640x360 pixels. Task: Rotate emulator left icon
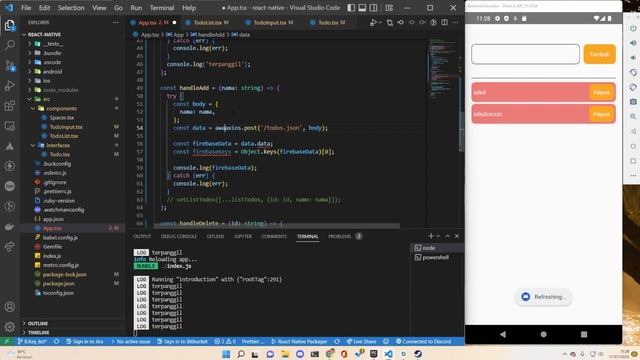coord(633,72)
